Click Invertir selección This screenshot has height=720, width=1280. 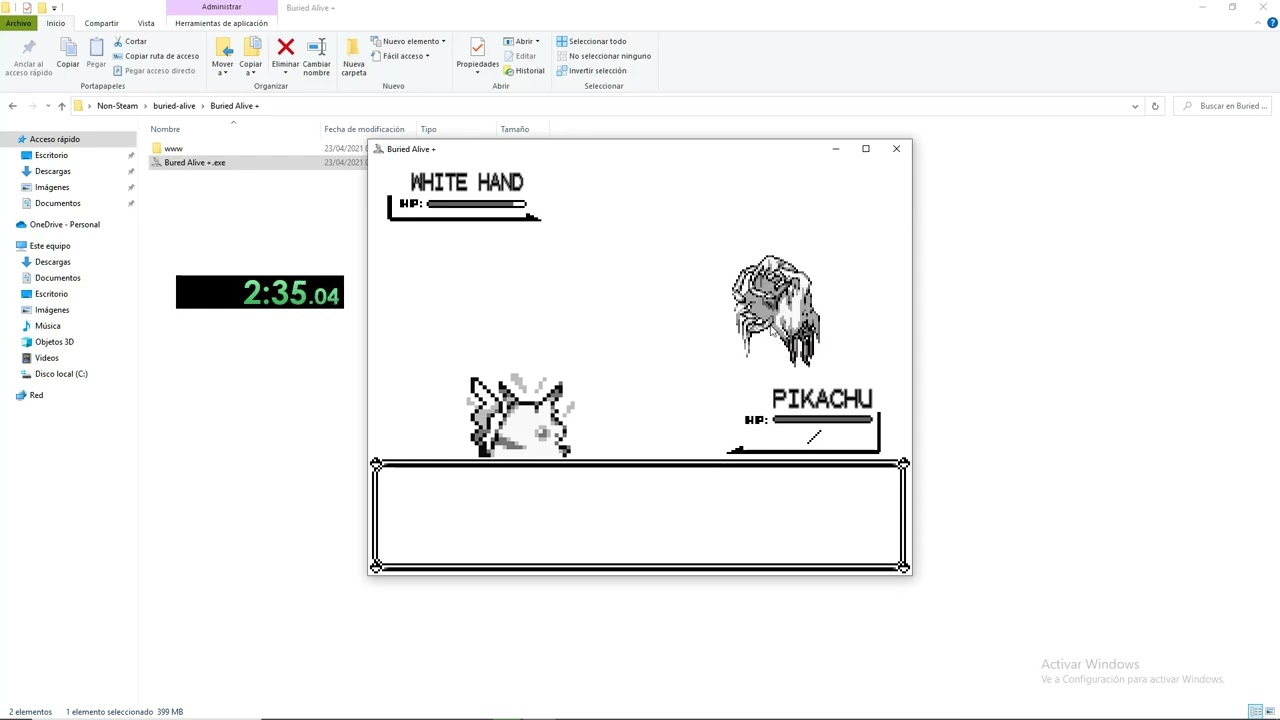591,71
